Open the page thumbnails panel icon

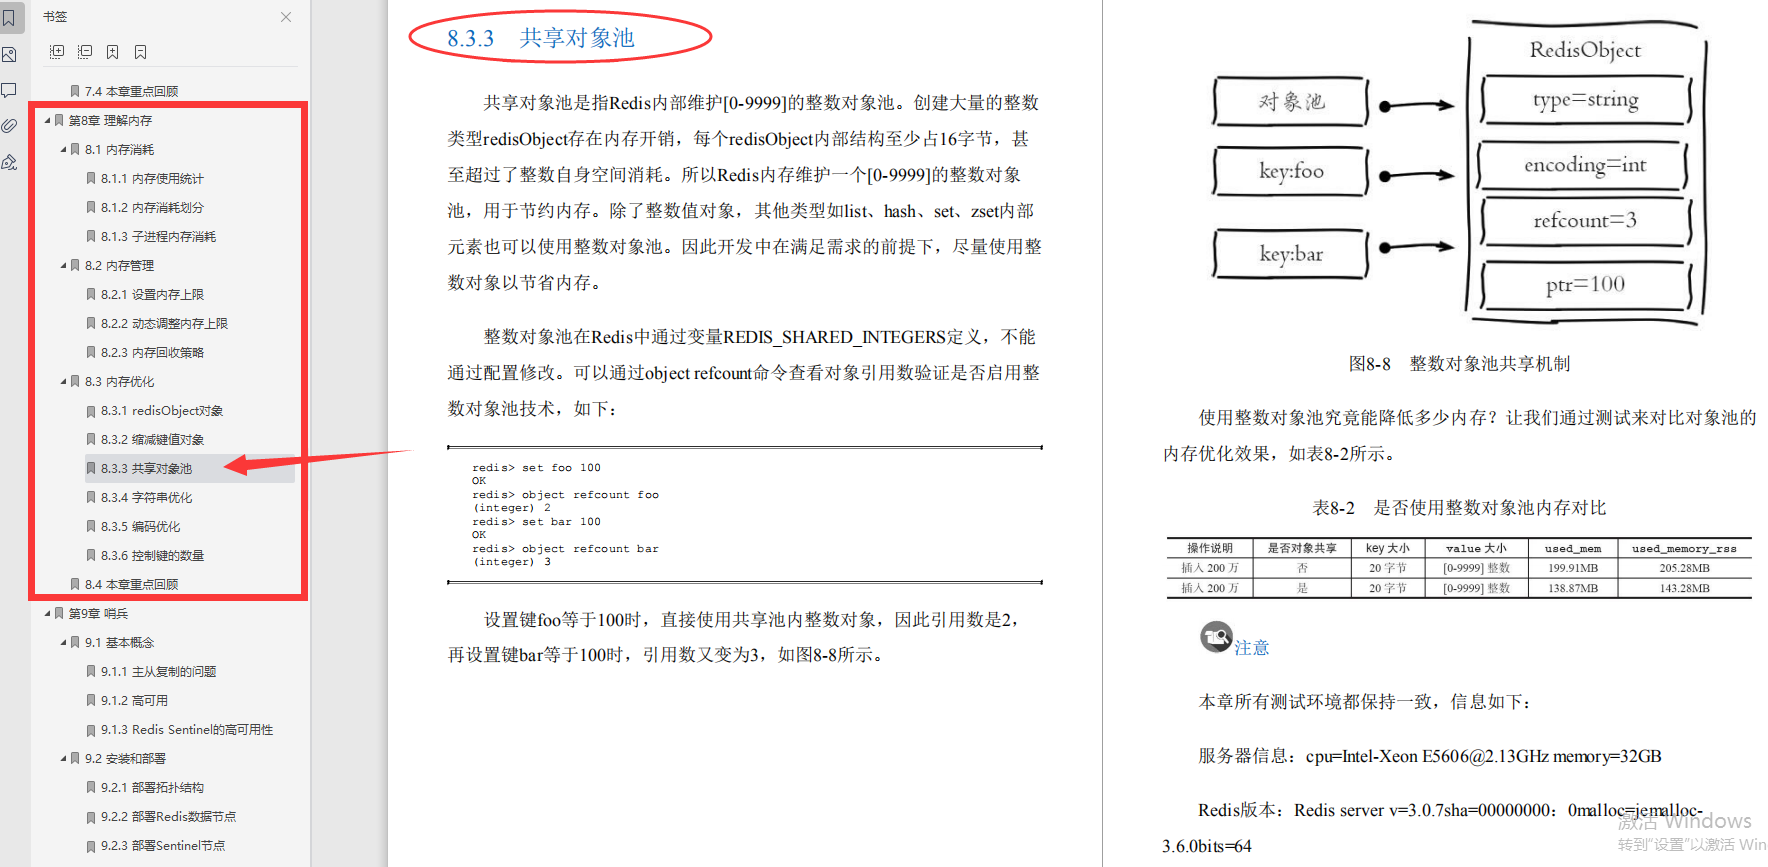[9, 55]
